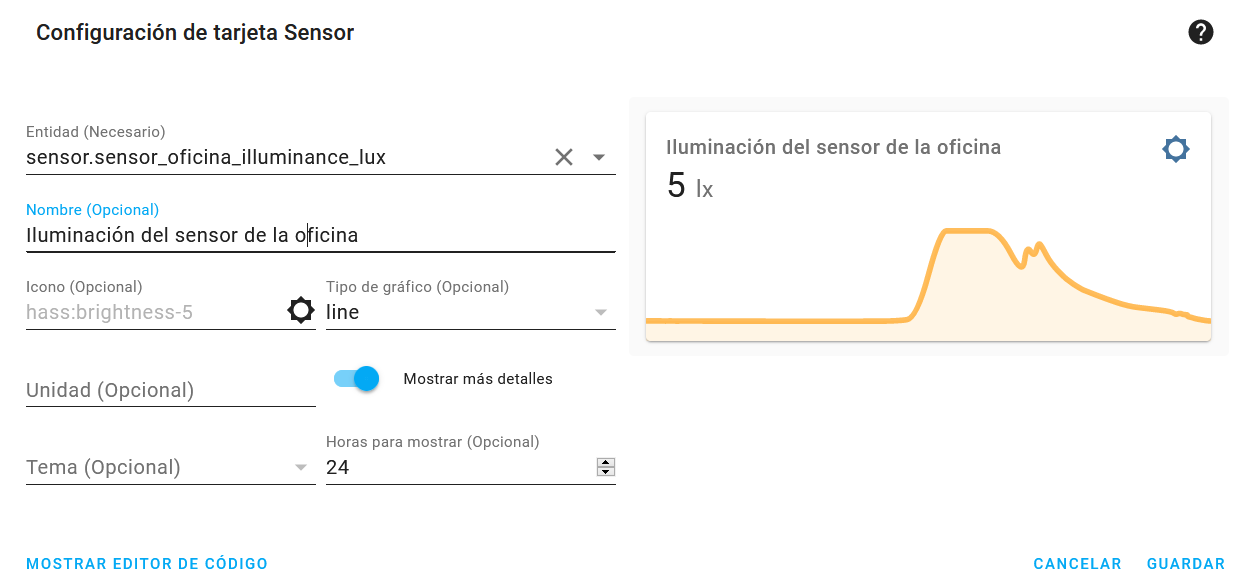
Task: Increase hours with stepper up arrow
Action: [x=605, y=462]
